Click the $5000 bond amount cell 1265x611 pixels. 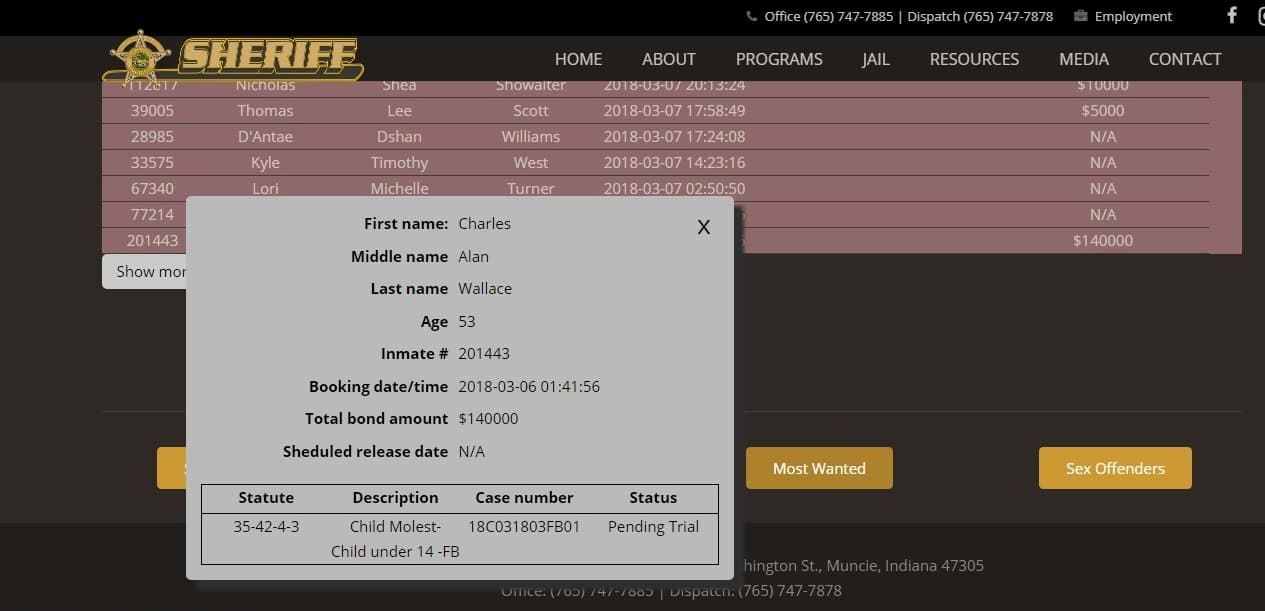pos(1102,110)
